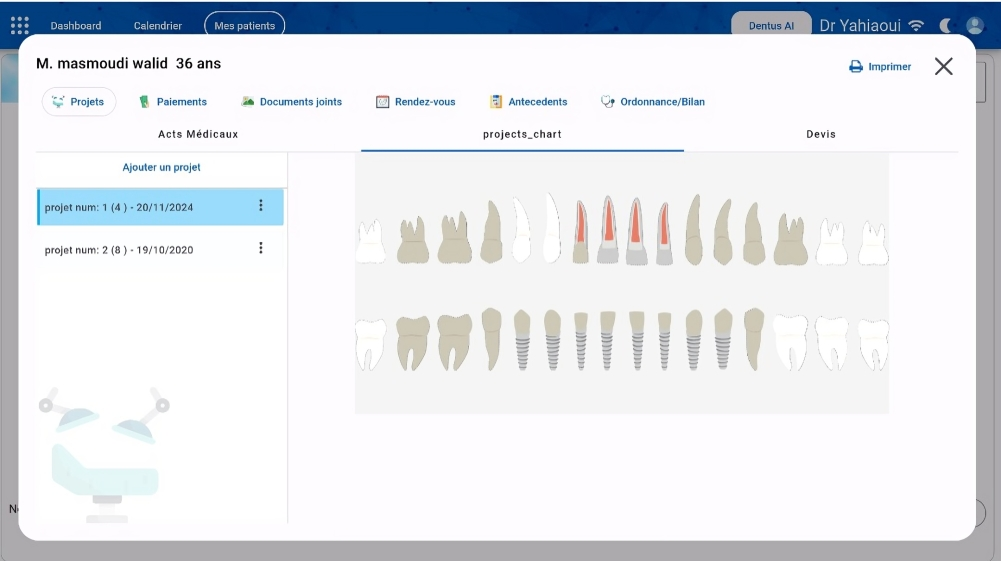This screenshot has width=1001, height=561.
Task: Open the apps grid launcher icon
Action: coord(20,25)
